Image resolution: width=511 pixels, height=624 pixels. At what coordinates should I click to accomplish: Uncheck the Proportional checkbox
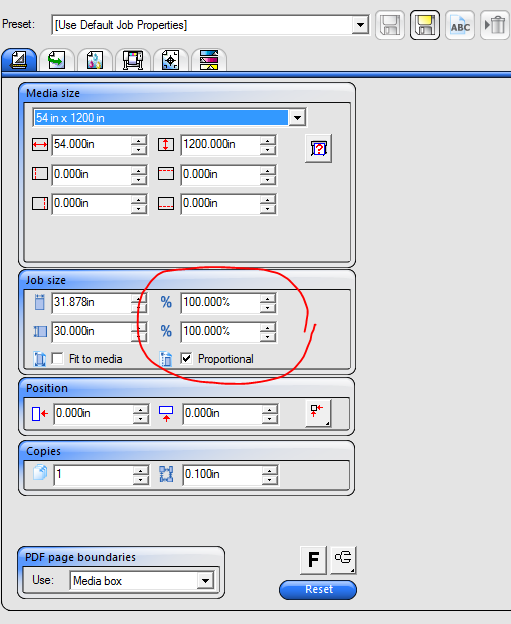click(x=186, y=359)
